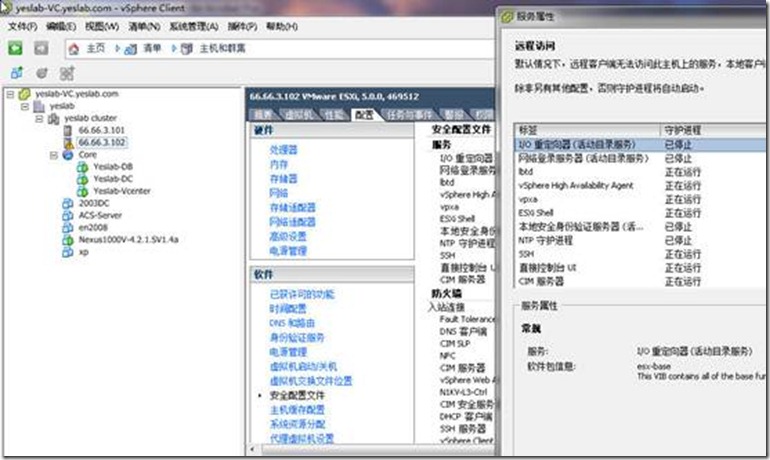Select host 66.66.3.101 in the tree

(102, 130)
